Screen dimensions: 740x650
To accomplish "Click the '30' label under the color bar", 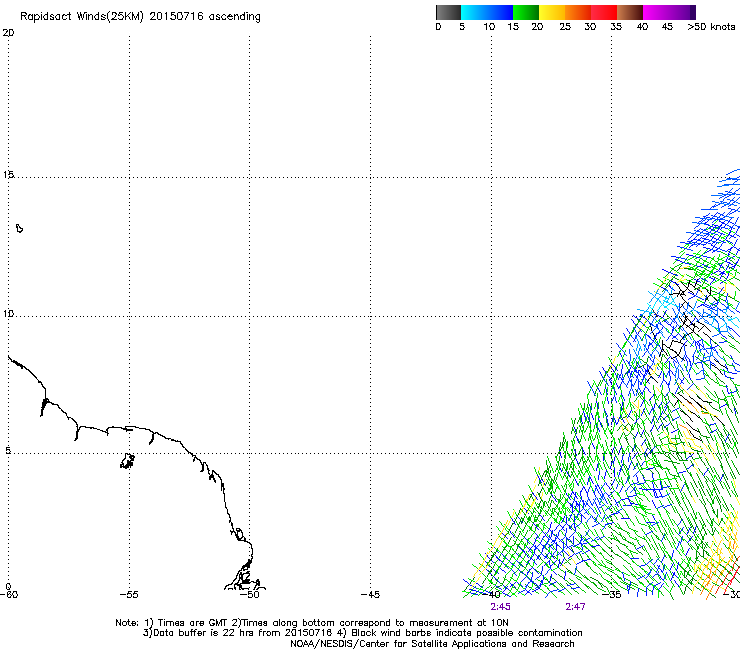I will tap(590, 27).
